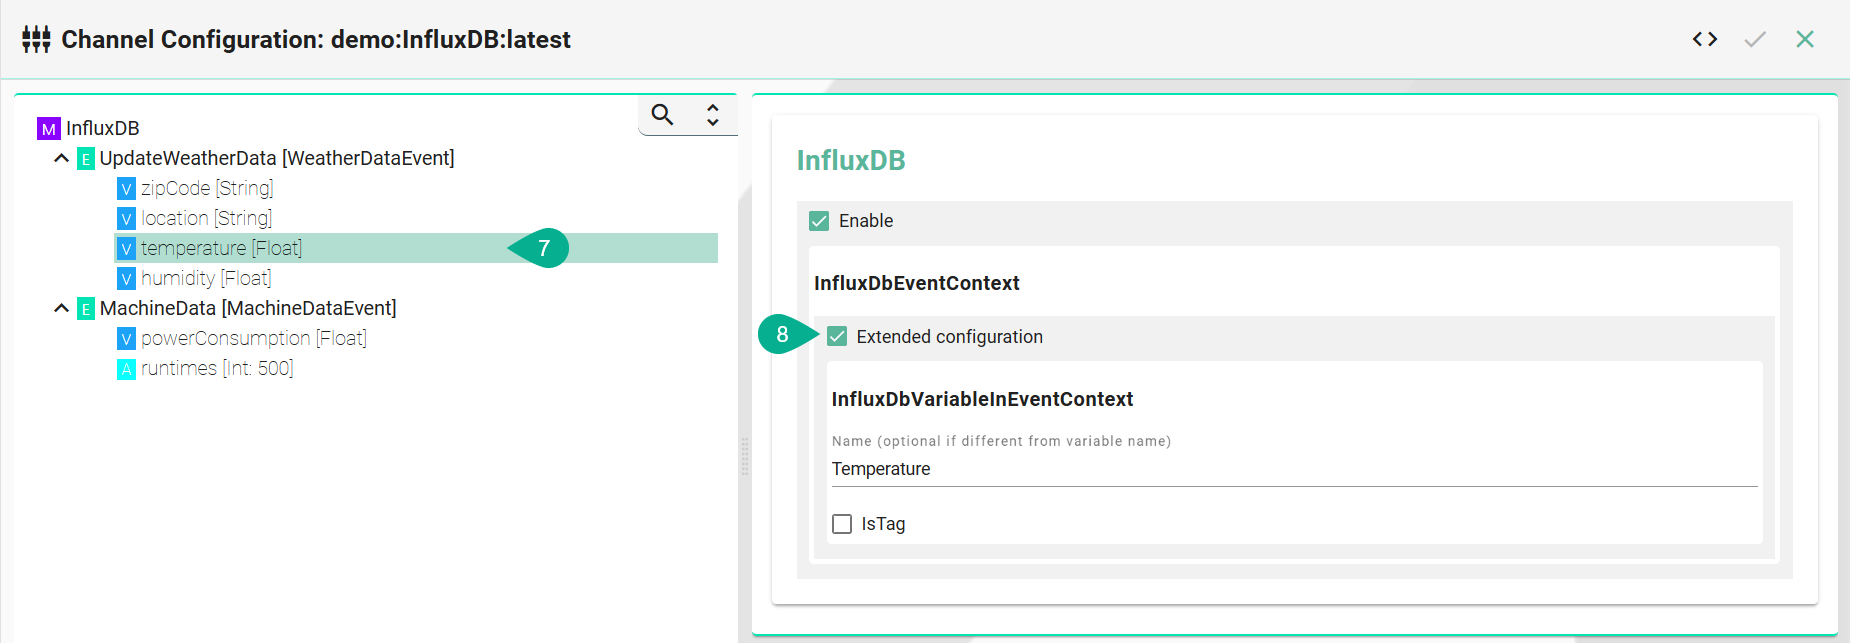The image size is (1850, 643).
Task: Close the Channel Configuration dialog
Action: pos(1805,39)
